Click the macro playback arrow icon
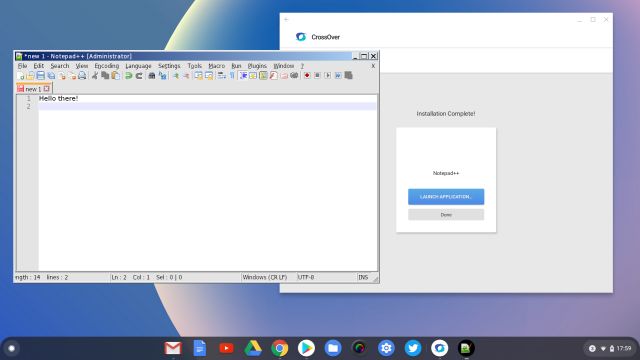This screenshot has width=640, height=360. click(327, 76)
